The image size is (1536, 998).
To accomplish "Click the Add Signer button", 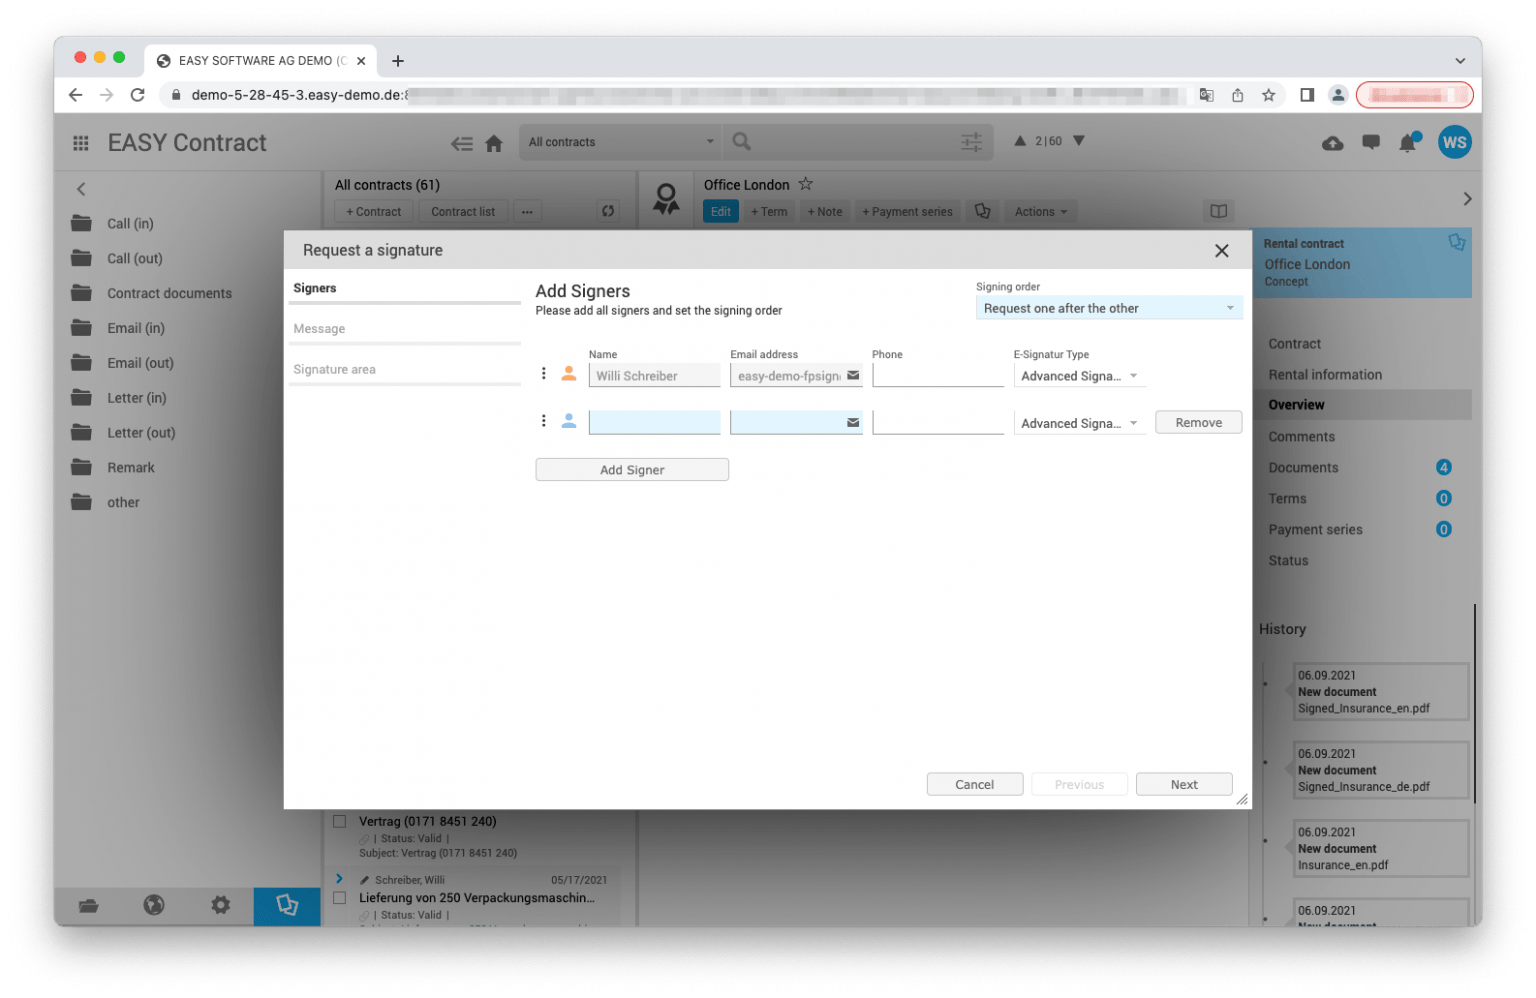I will [x=632, y=469].
